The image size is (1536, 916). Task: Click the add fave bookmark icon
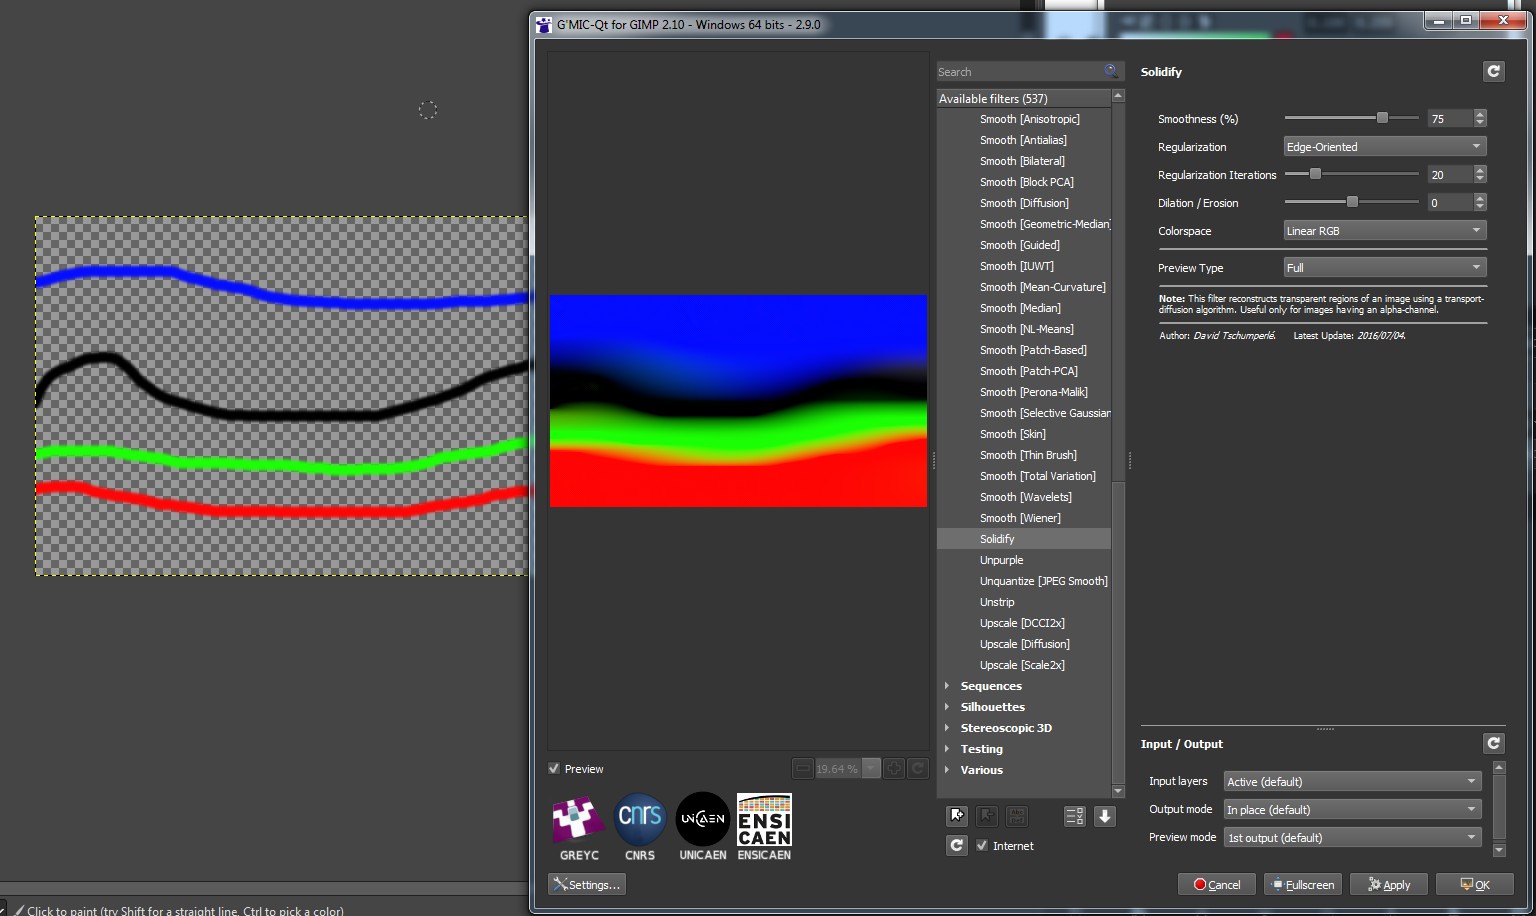957,816
